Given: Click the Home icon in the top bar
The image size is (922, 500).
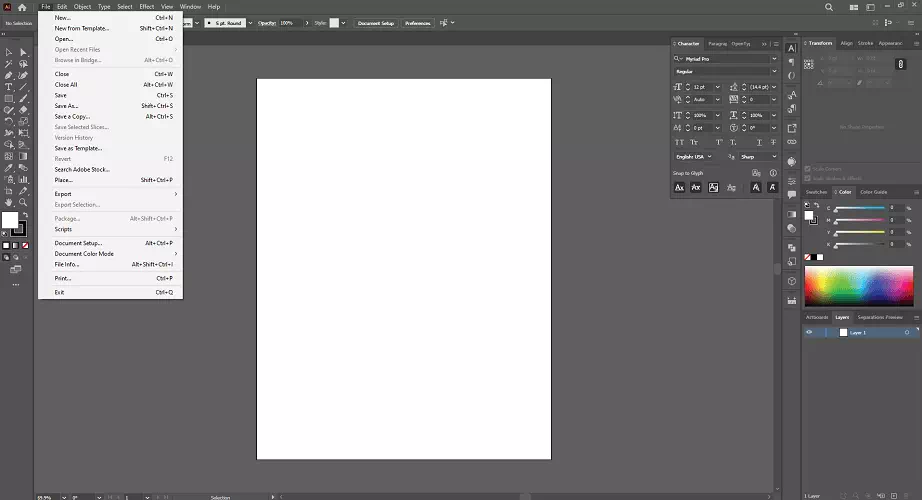Looking at the screenshot, I should 22,7.
